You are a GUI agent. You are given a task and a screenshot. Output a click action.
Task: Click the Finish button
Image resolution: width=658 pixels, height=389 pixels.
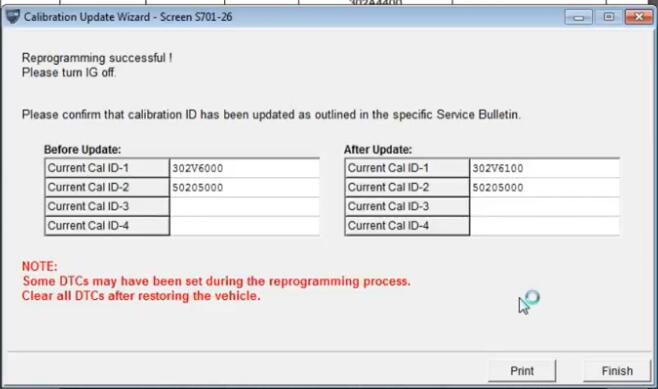tap(617, 371)
